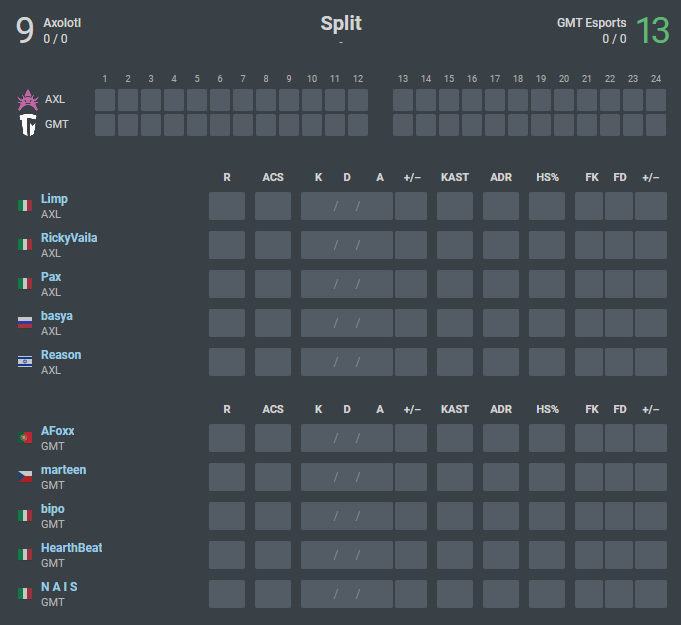Click the GMT label in round timeline

pos(56,124)
